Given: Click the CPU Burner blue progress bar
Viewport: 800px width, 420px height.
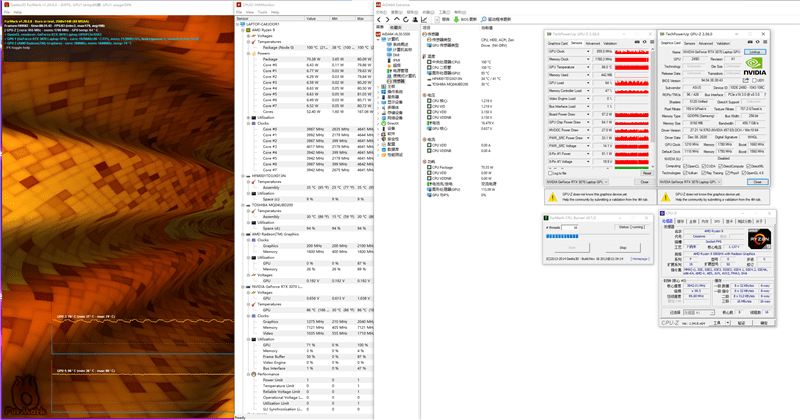Looking at the screenshot, I should tap(562, 236).
